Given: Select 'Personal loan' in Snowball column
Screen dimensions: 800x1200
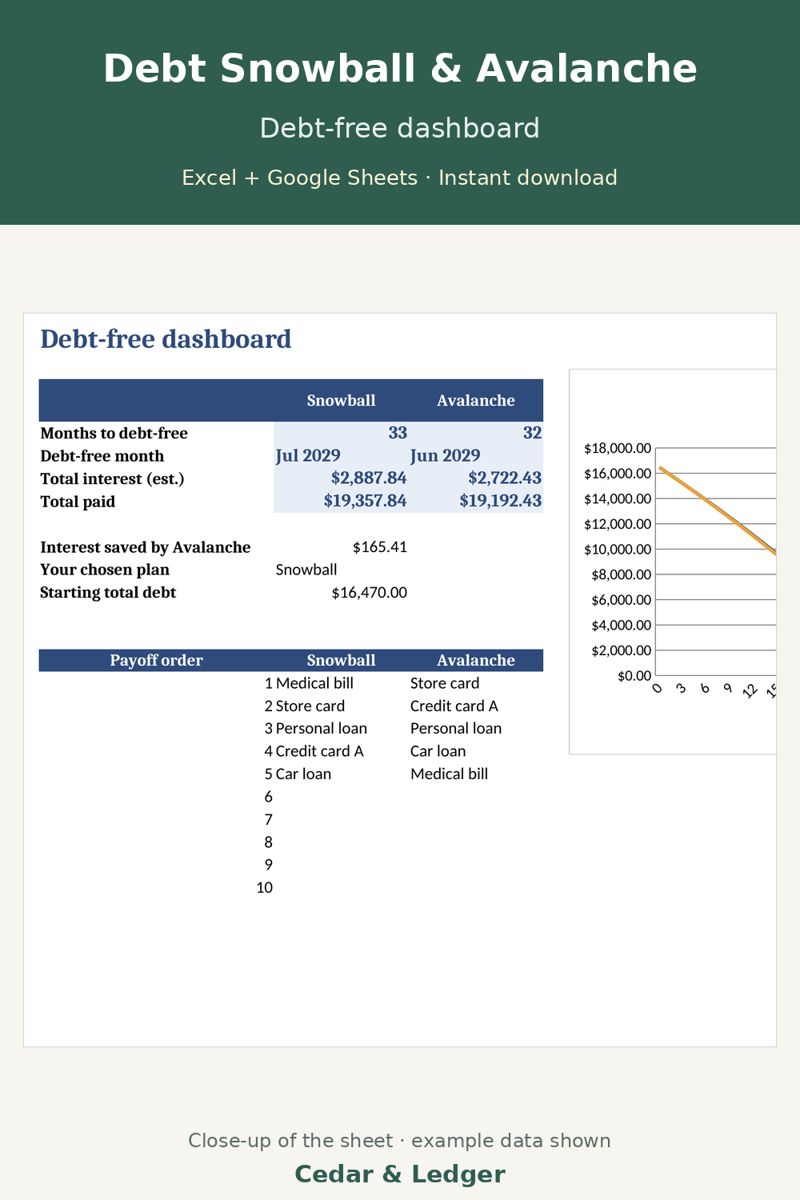Looking at the screenshot, I should (x=321, y=729).
